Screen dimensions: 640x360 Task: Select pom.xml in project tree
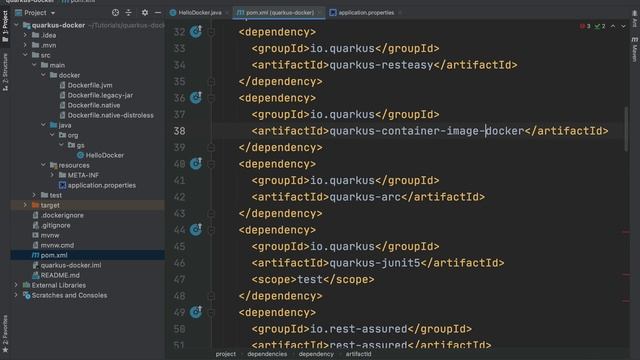(x=54, y=255)
